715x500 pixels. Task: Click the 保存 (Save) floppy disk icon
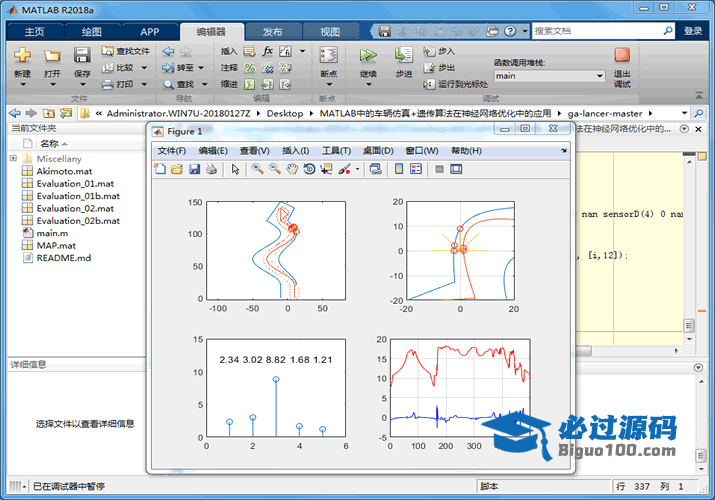pos(82,55)
